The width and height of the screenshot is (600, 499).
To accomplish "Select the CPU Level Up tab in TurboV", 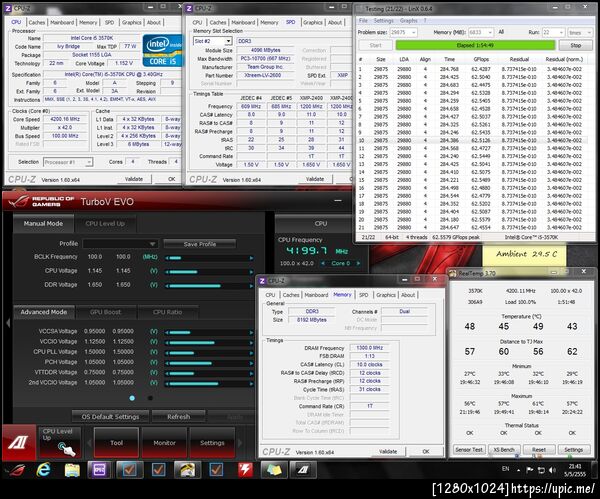I will tap(105, 223).
